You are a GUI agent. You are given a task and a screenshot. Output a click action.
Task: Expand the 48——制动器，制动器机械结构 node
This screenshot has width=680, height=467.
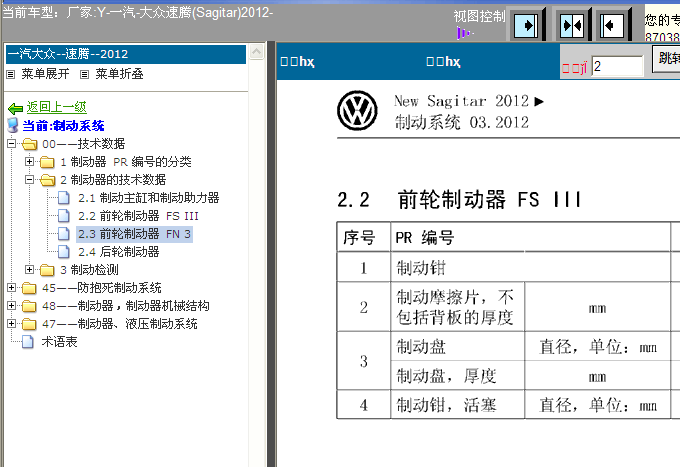[12, 305]
